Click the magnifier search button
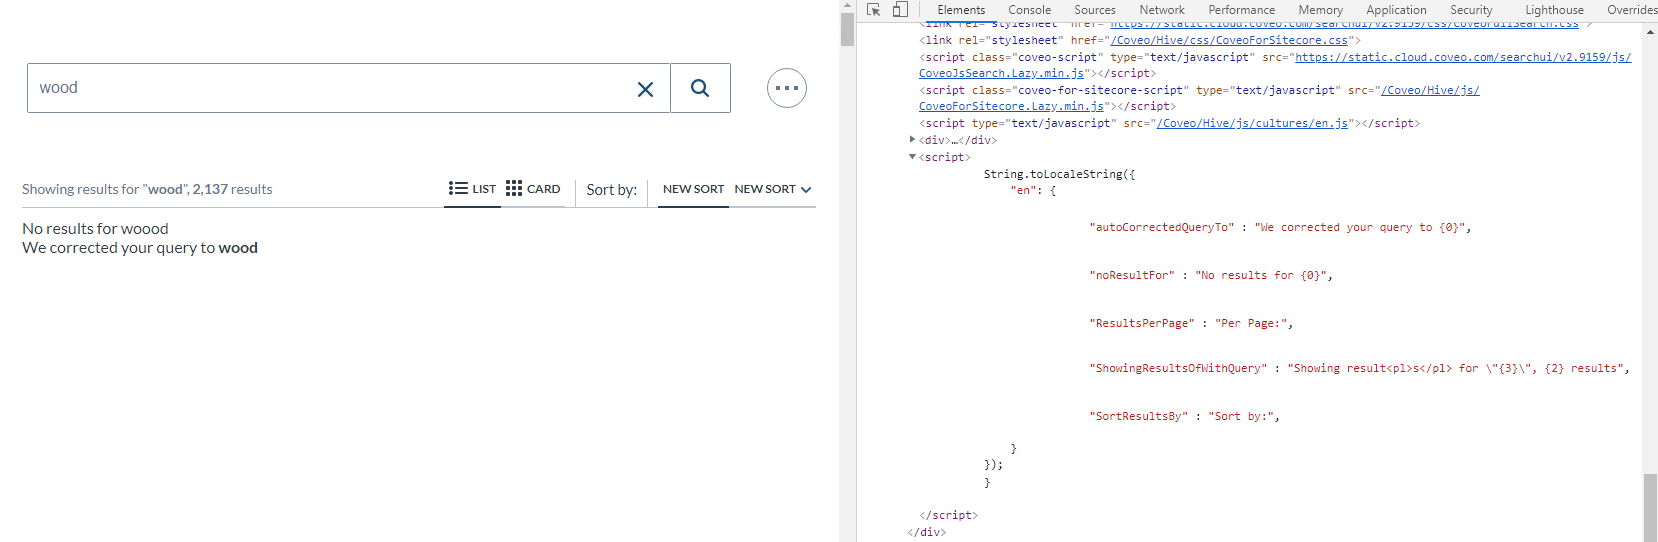1658x542 pixels. 700,88
